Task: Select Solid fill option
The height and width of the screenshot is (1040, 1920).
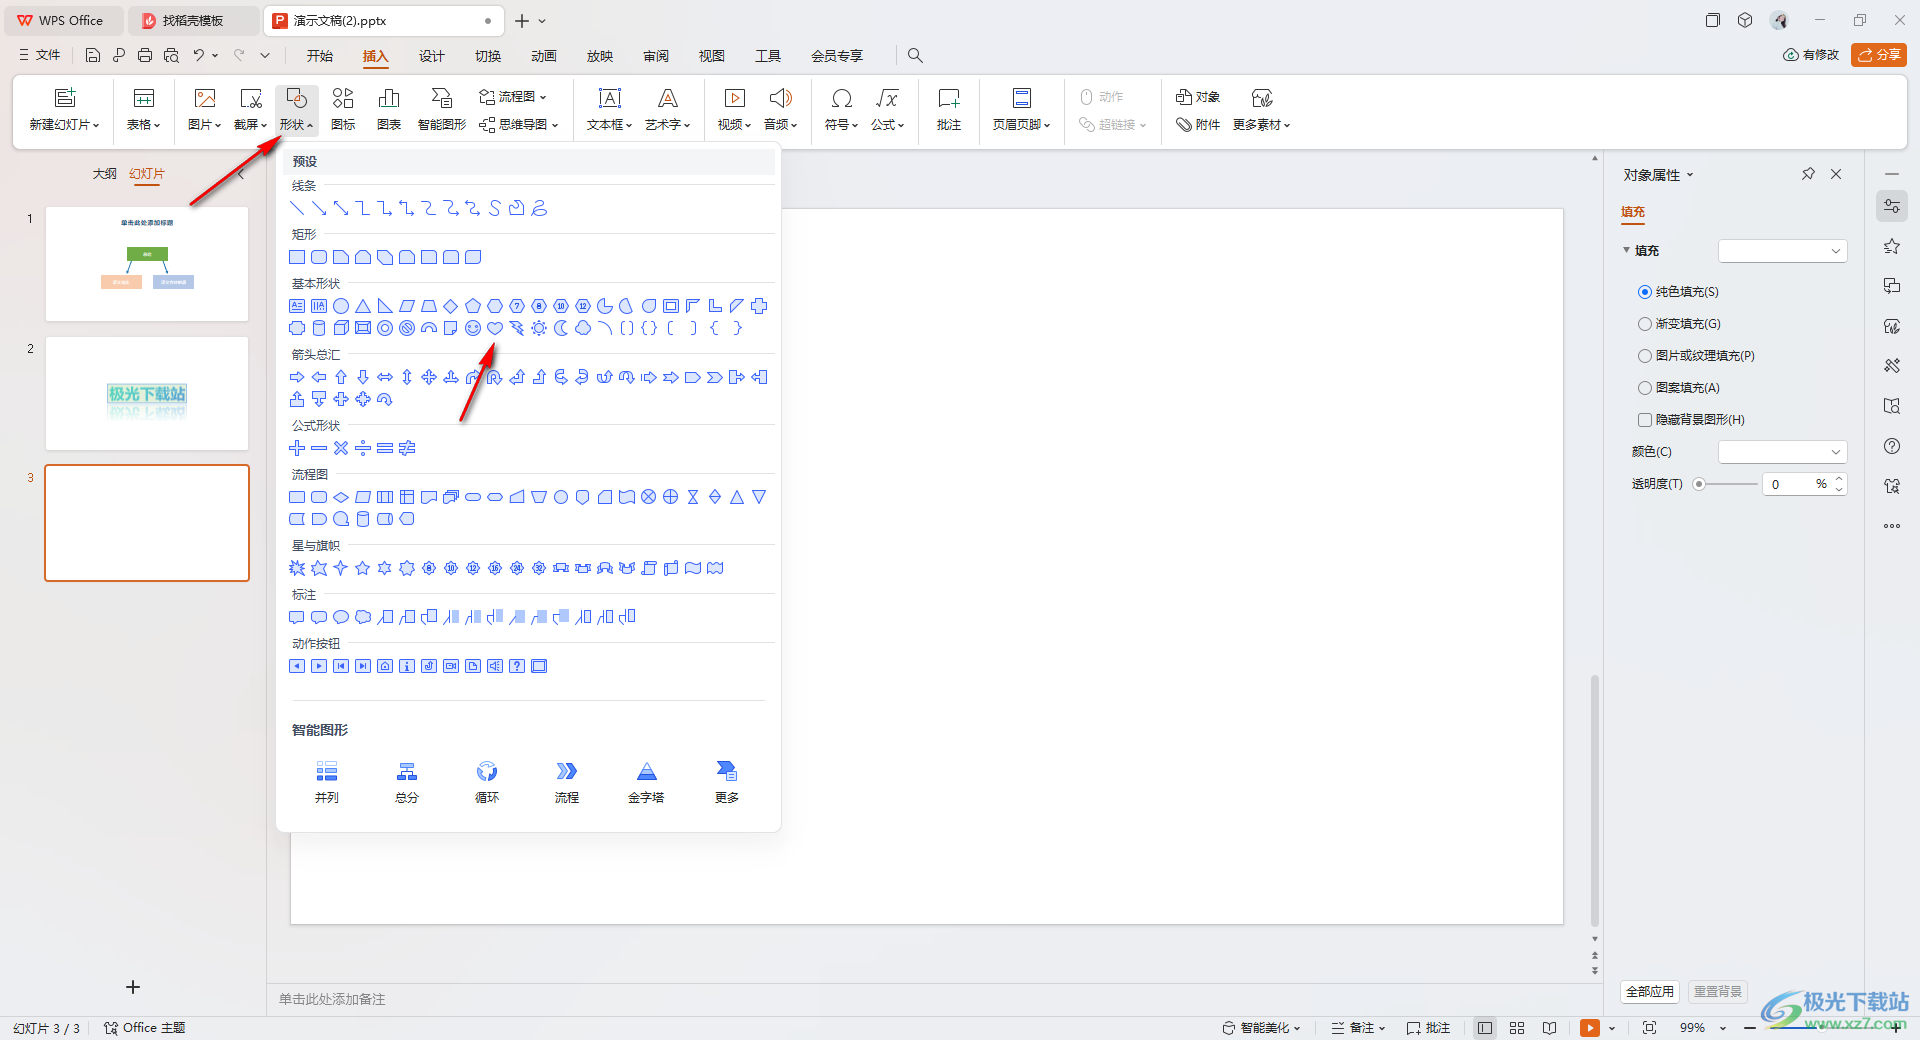Action: click(1678, 292)
